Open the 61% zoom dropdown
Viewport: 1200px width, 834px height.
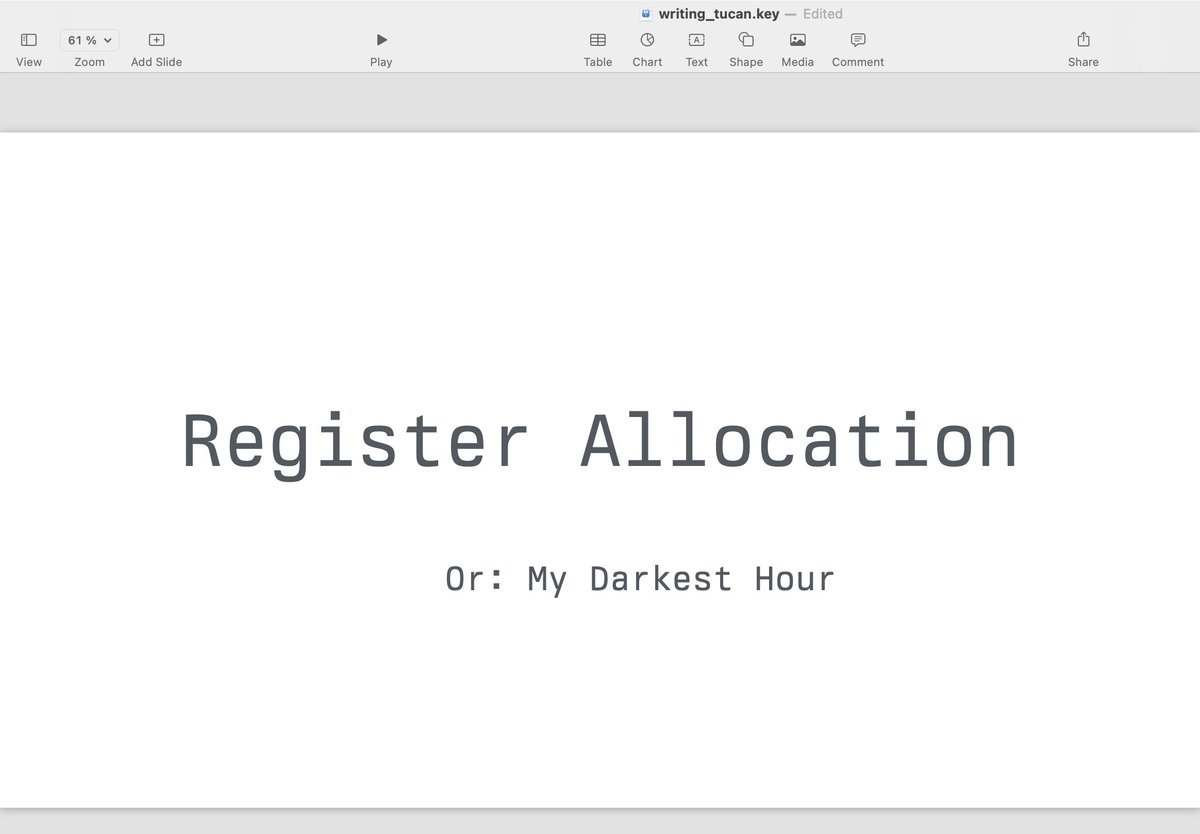(89, 40)
